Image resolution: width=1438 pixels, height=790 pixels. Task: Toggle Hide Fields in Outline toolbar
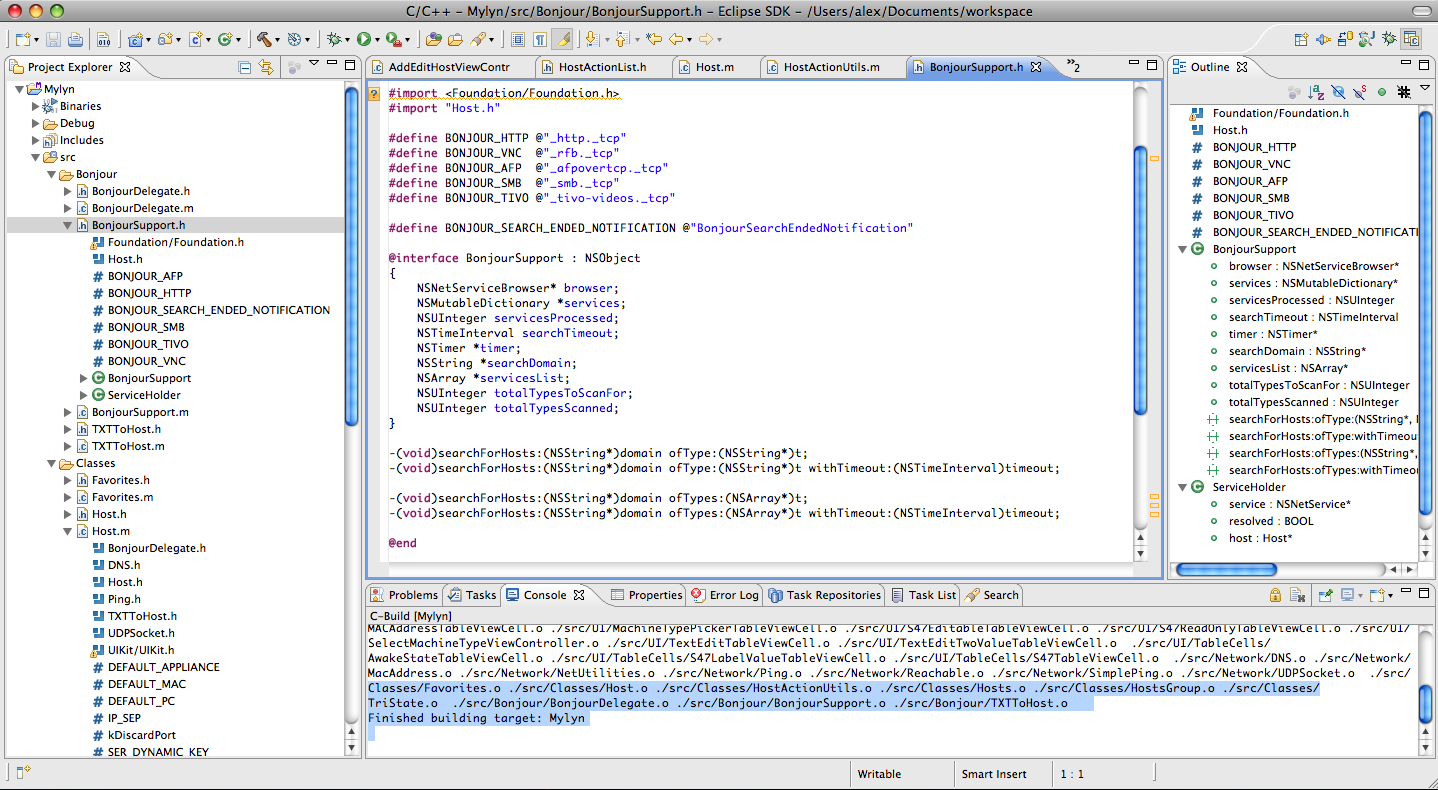click(x=1339, y=91)
